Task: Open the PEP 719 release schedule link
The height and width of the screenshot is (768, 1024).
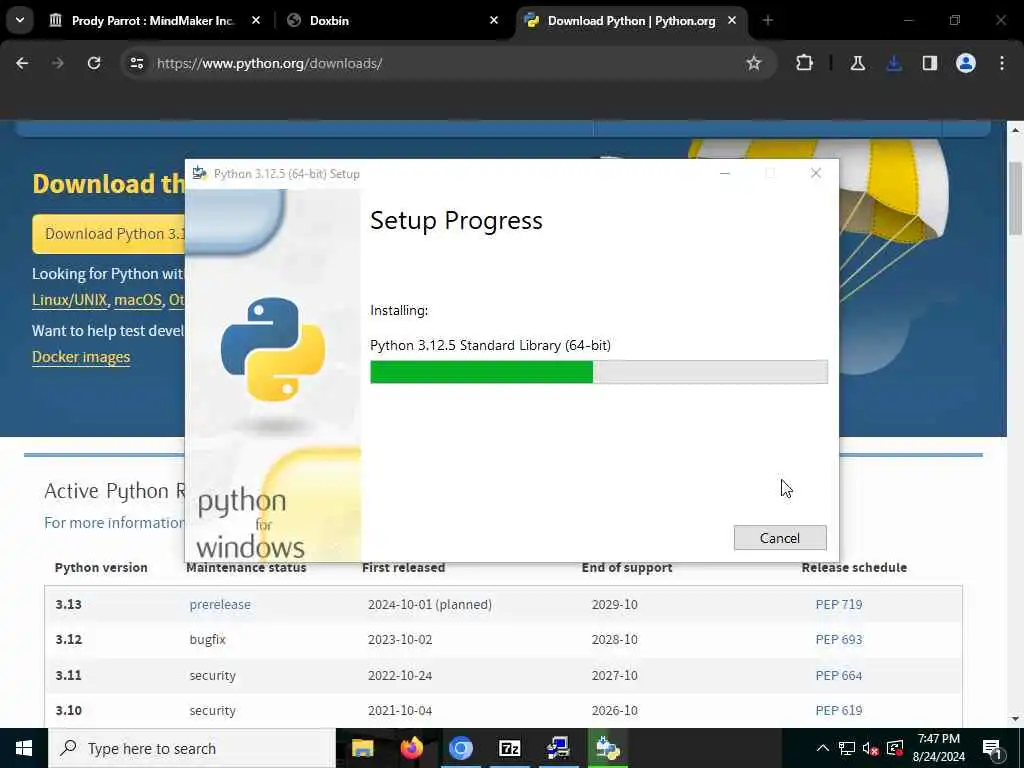Action: click(839, 604)
